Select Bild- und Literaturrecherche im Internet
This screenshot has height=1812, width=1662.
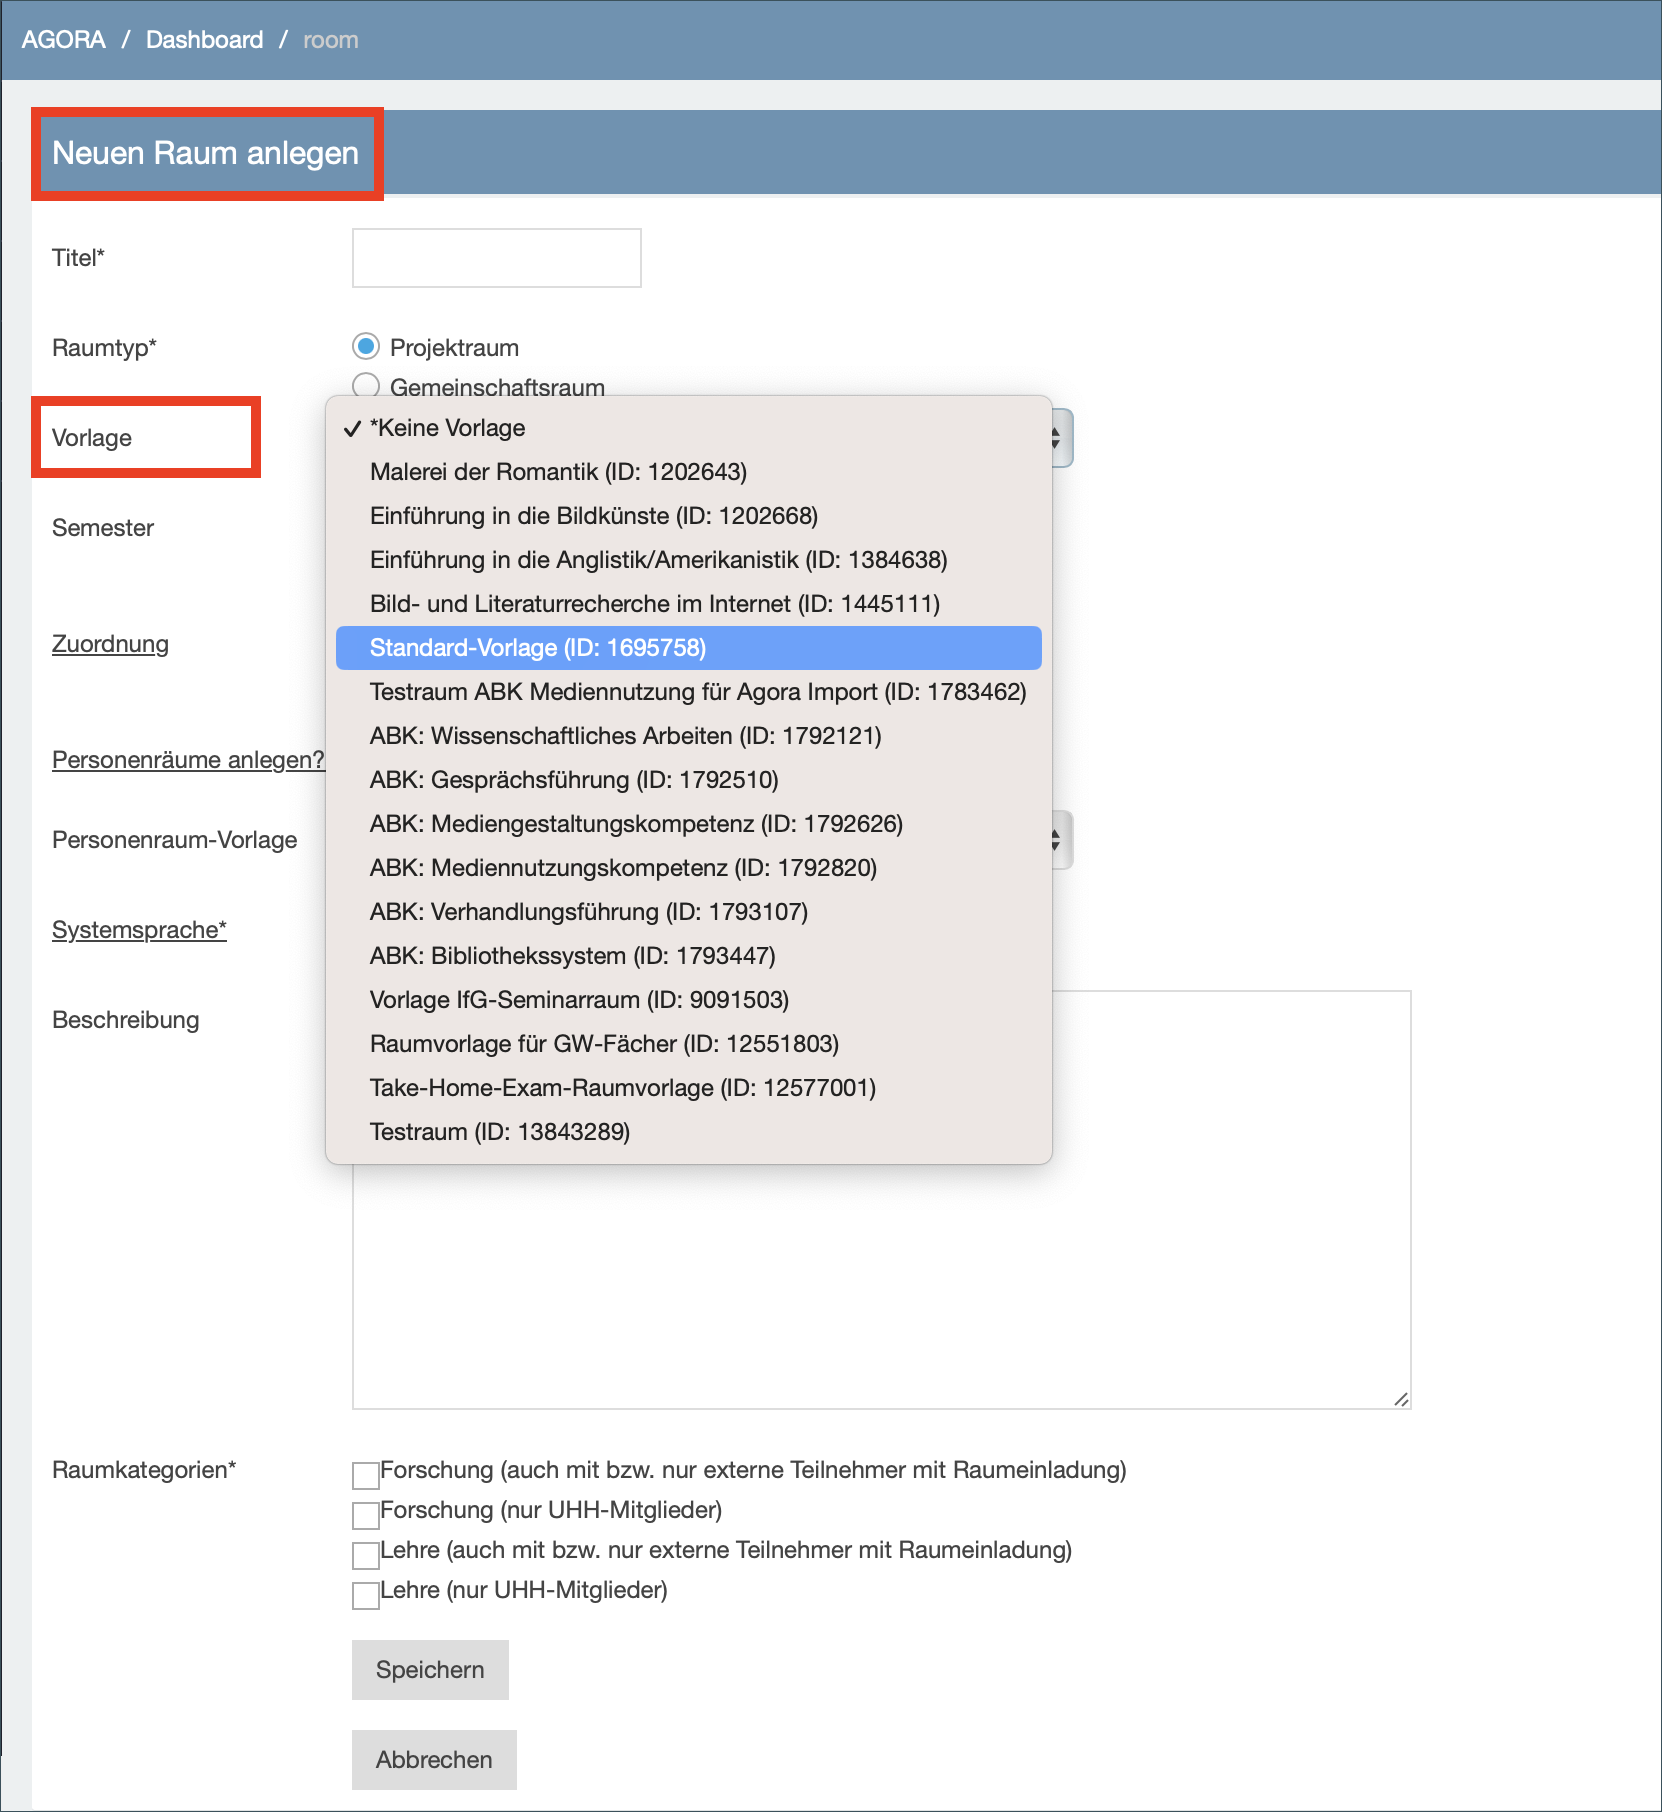pyautogui.click(x=689, y=604)
